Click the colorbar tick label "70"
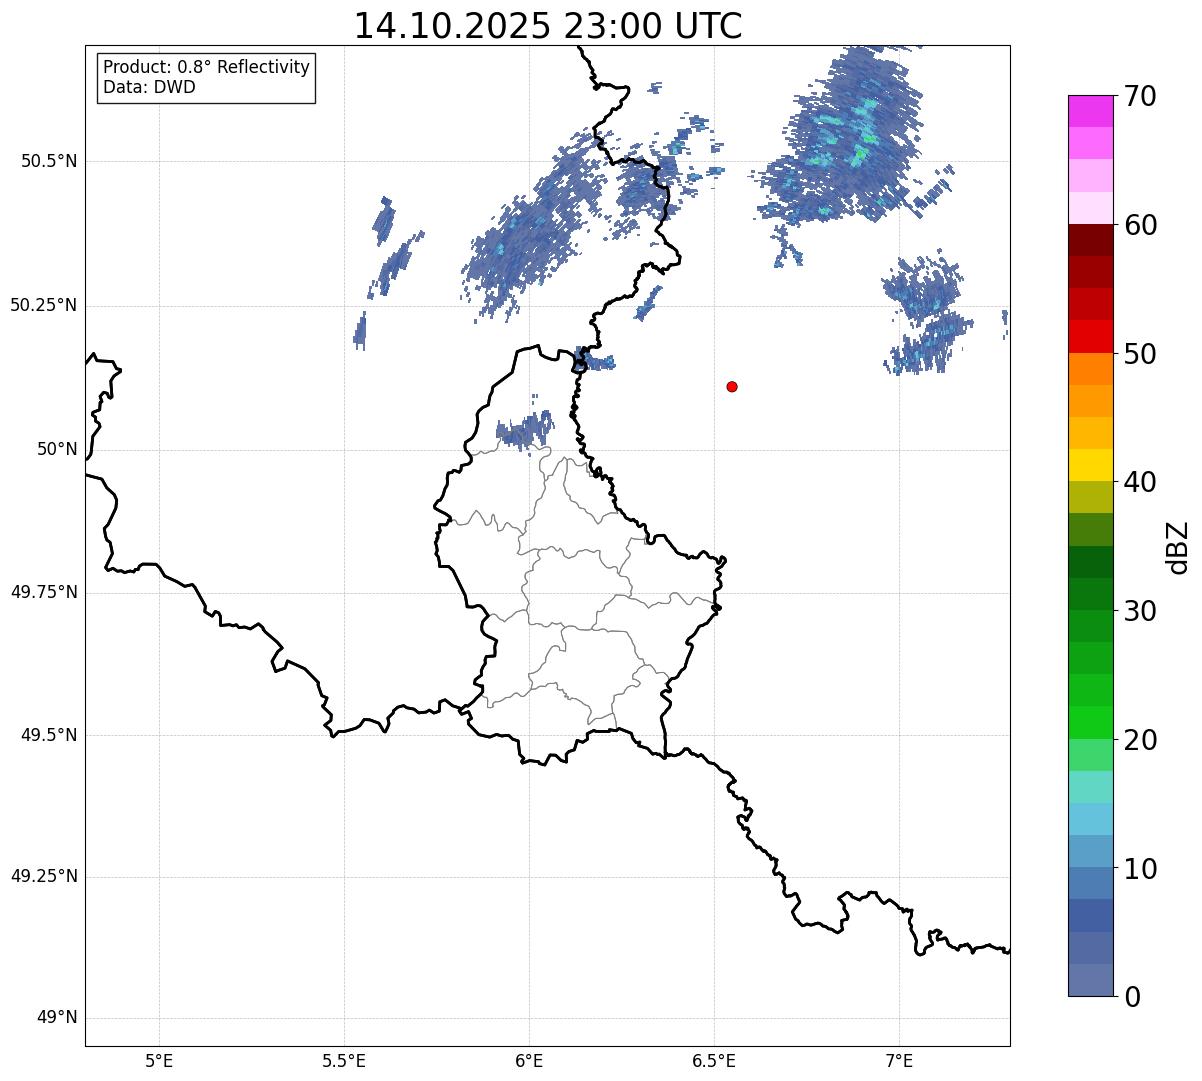 [x=1140, y=96]
